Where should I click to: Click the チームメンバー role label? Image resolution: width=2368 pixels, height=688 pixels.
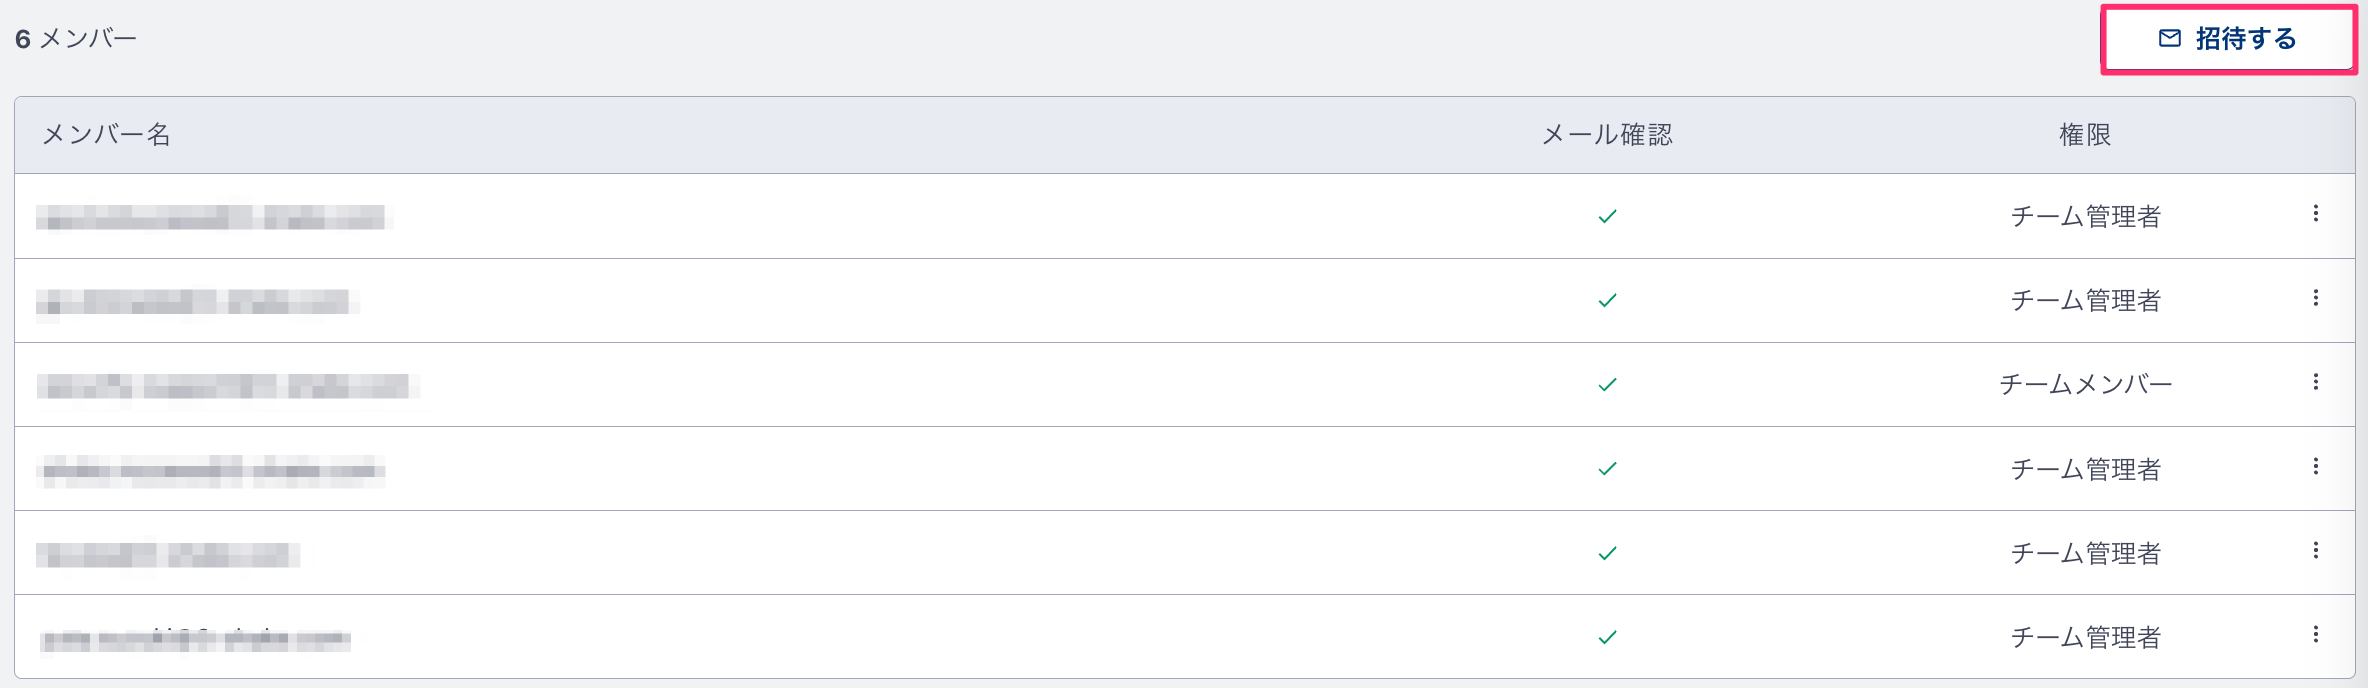(2085, 384)
